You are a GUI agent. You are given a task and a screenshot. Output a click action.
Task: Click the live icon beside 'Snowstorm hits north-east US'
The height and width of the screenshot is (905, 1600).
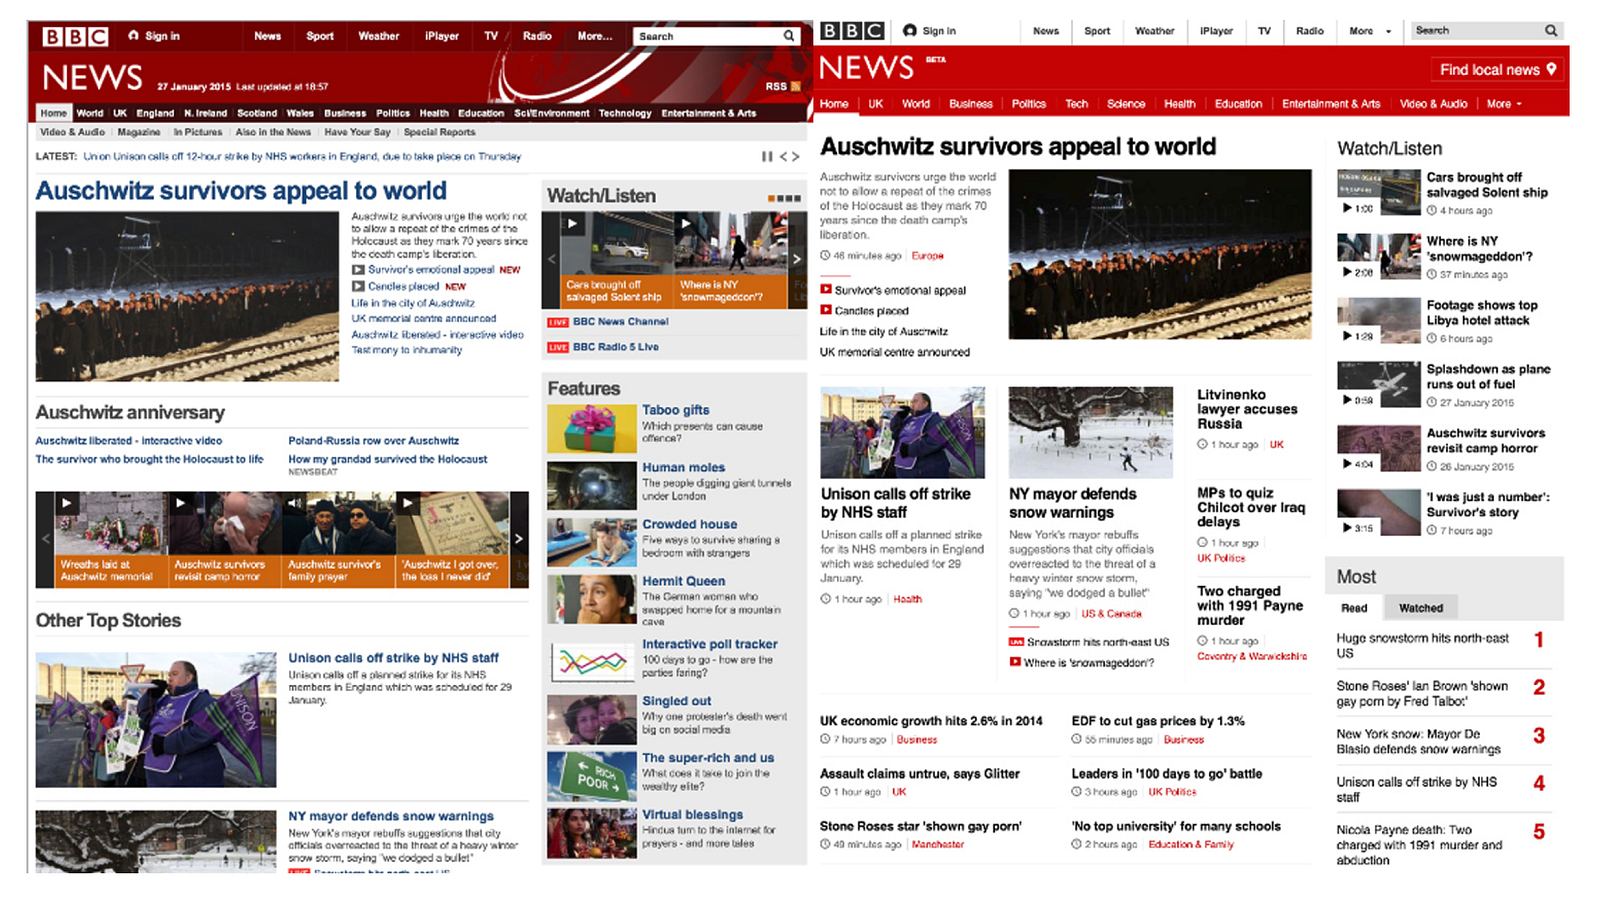(x=1016, y=642)
